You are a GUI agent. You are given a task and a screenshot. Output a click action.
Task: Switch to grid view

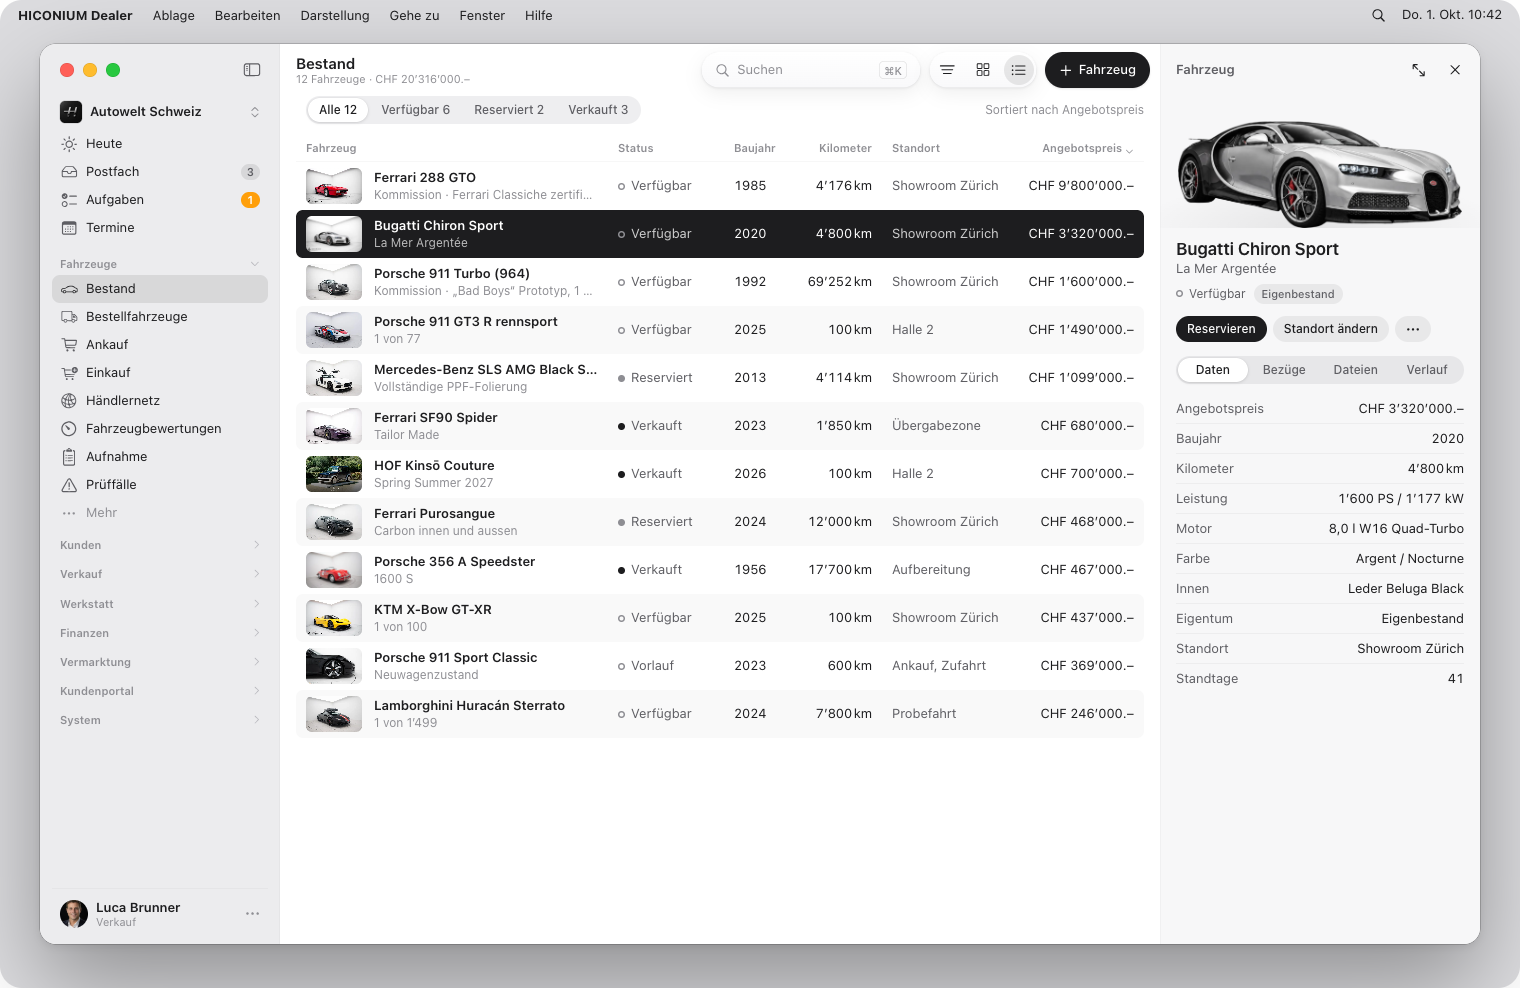pos(983,70)
